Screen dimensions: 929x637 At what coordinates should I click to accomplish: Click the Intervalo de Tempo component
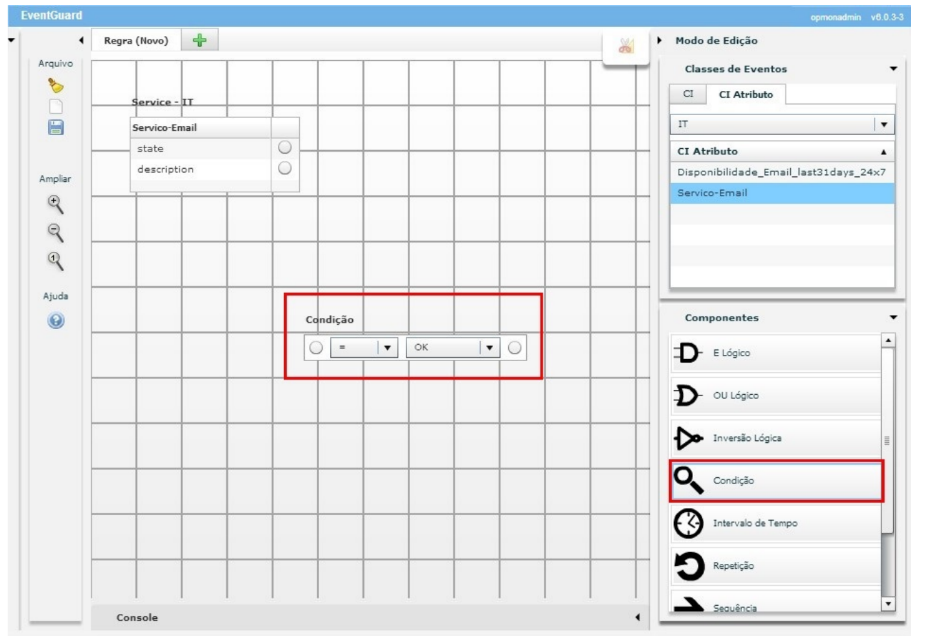[774, 523]
